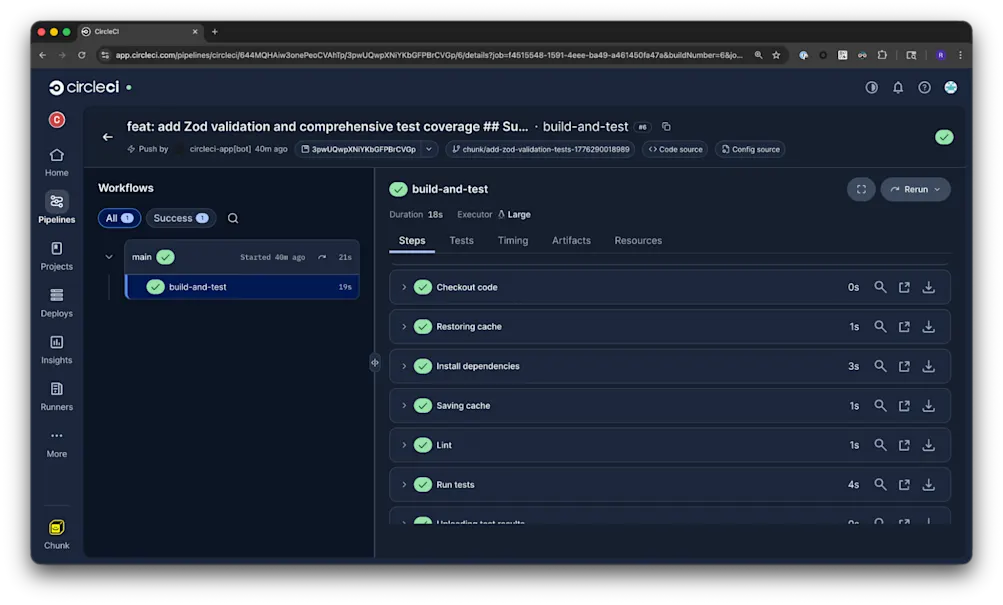
Task: Open Insights from the sidebar
Action: coord(56,346)
